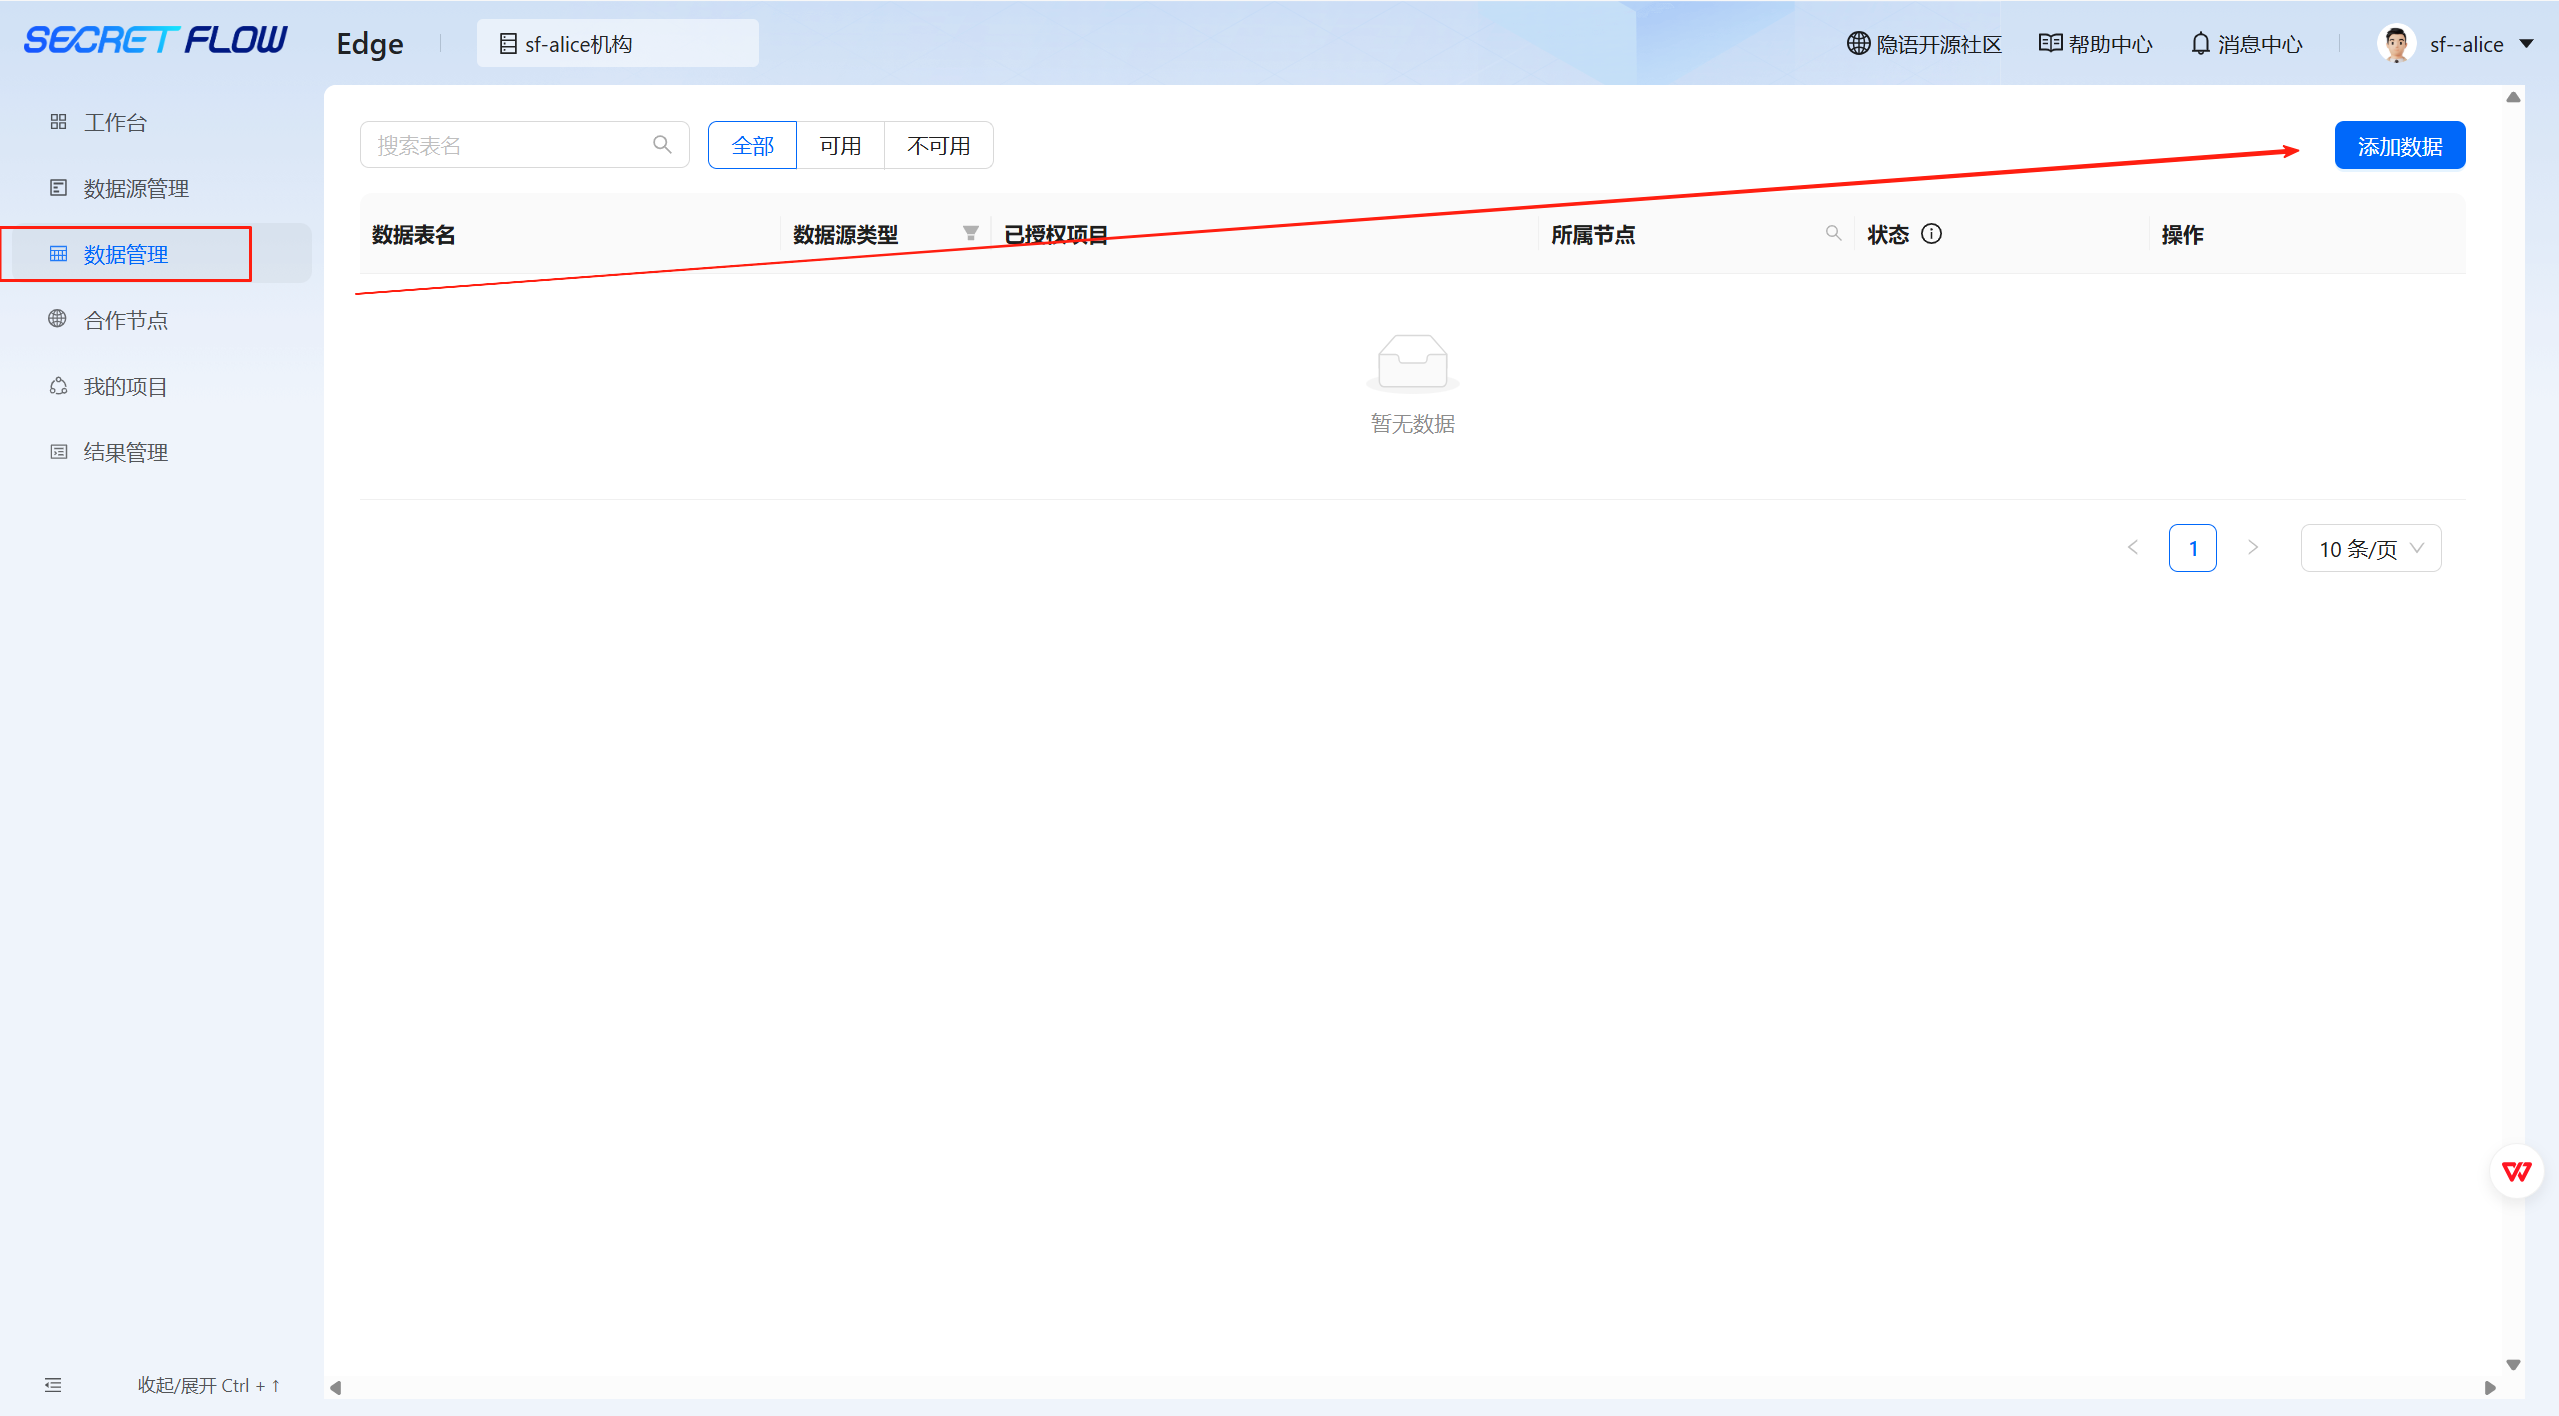Select the 可用 filter option

[x=840, y=146]
